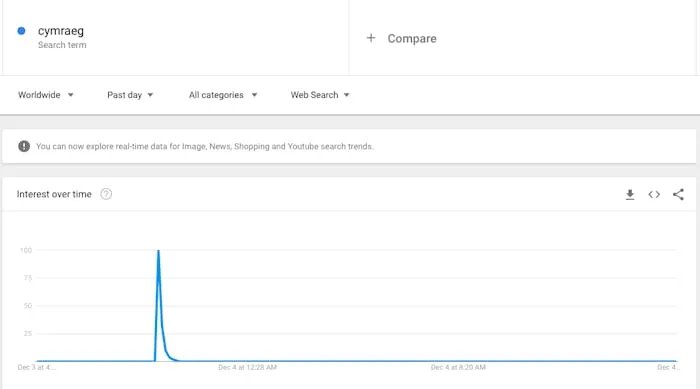Share the Interest over time chart
The image size is (700, 389).
(678, 194)
